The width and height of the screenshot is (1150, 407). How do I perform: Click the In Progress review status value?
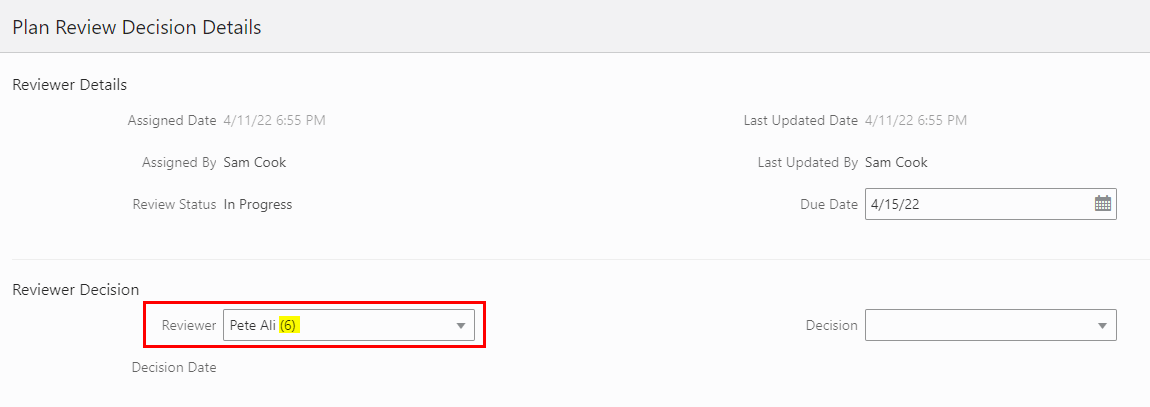pyautogui.click(x=258, y=204)
